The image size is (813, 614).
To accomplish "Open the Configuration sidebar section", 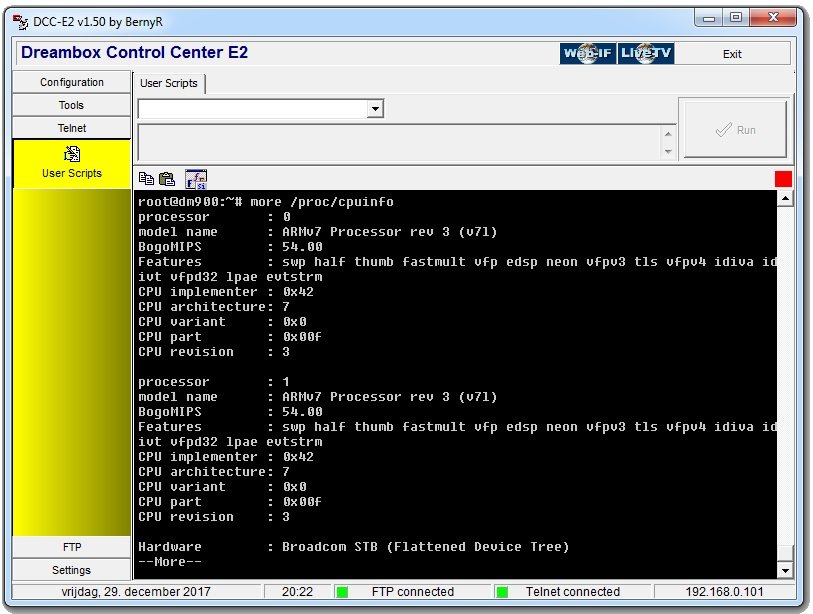I will click(72, 82).
